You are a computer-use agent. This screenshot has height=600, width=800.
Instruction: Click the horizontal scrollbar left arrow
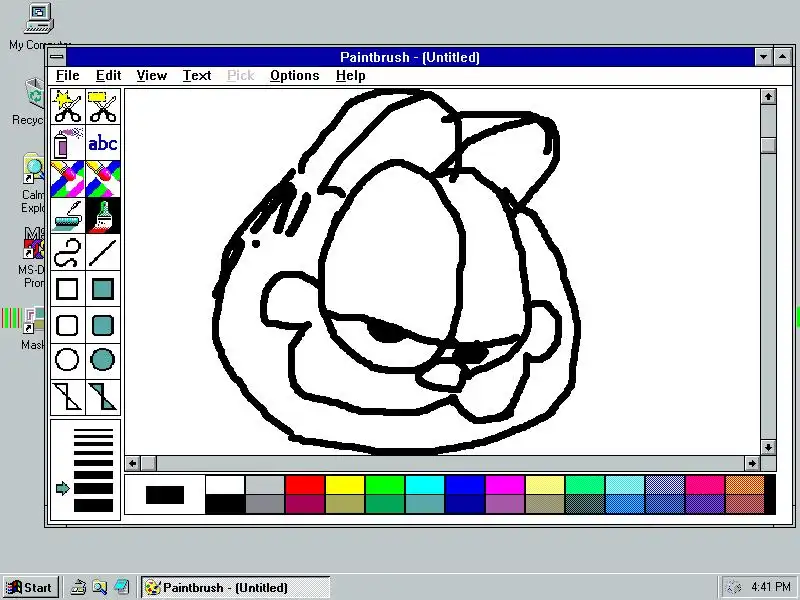pos(133,463)
